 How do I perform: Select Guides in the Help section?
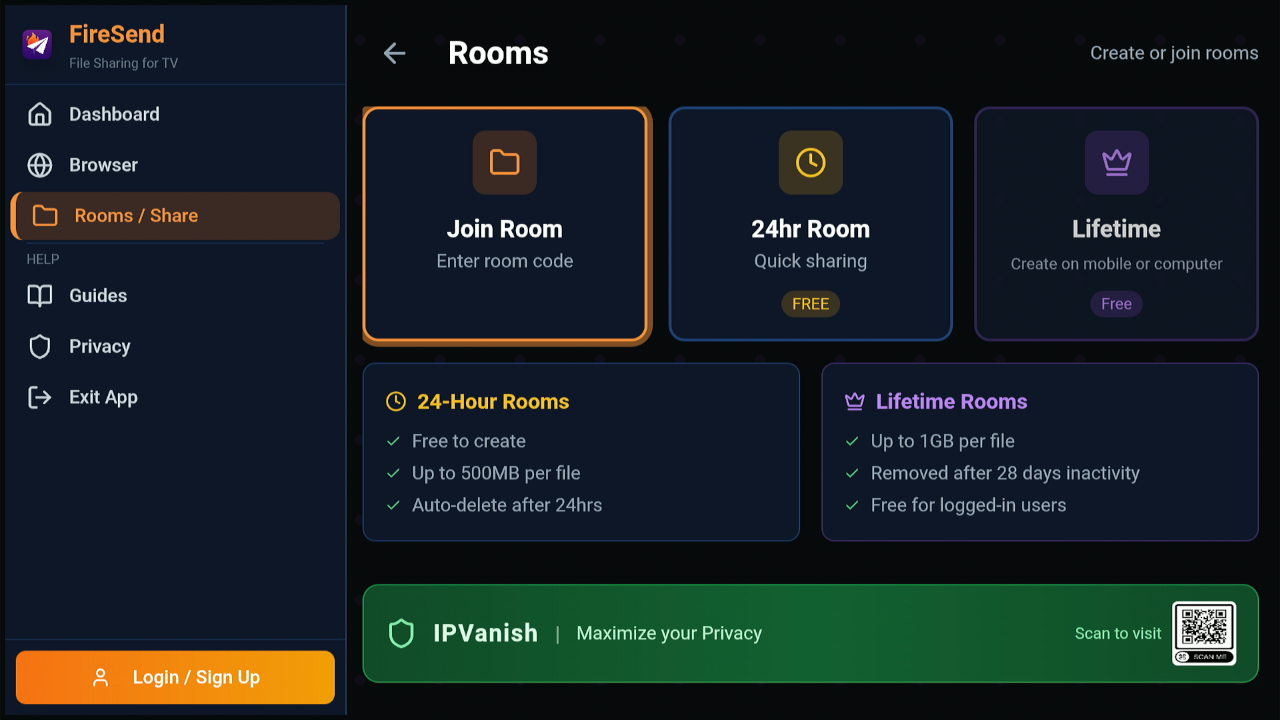[x=98, y=296]
